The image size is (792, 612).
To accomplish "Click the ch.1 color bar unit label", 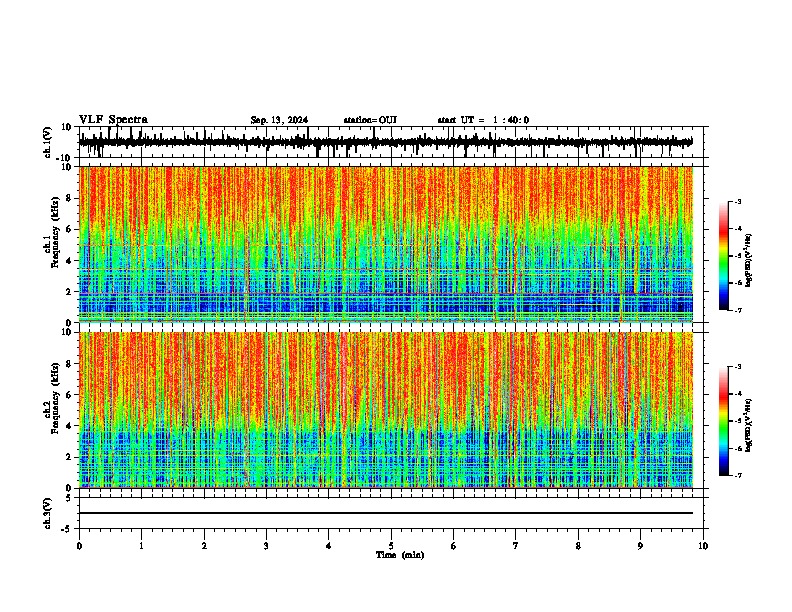I will [749, 260].
